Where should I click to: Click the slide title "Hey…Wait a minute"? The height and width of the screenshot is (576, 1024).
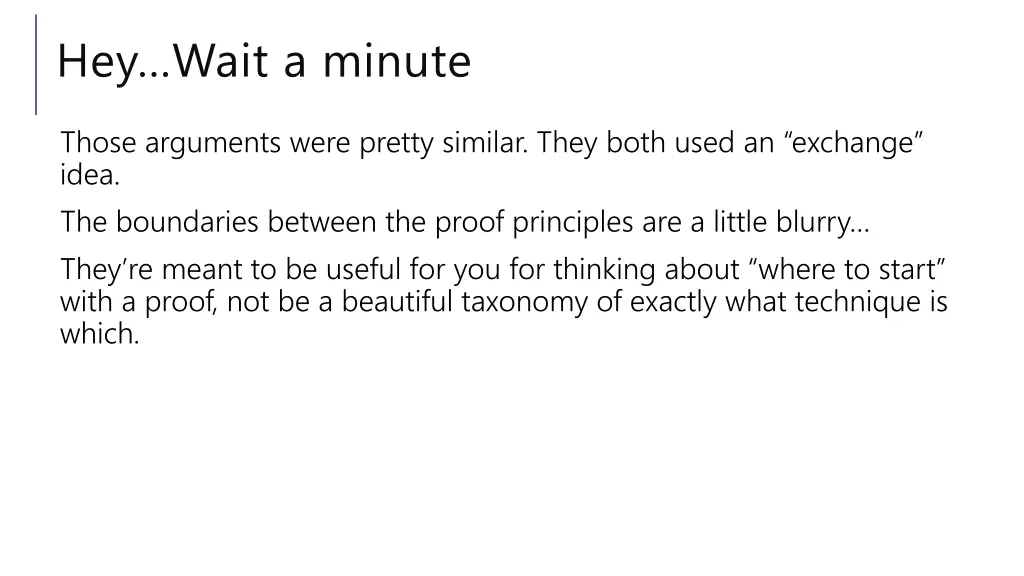(264, 62)
